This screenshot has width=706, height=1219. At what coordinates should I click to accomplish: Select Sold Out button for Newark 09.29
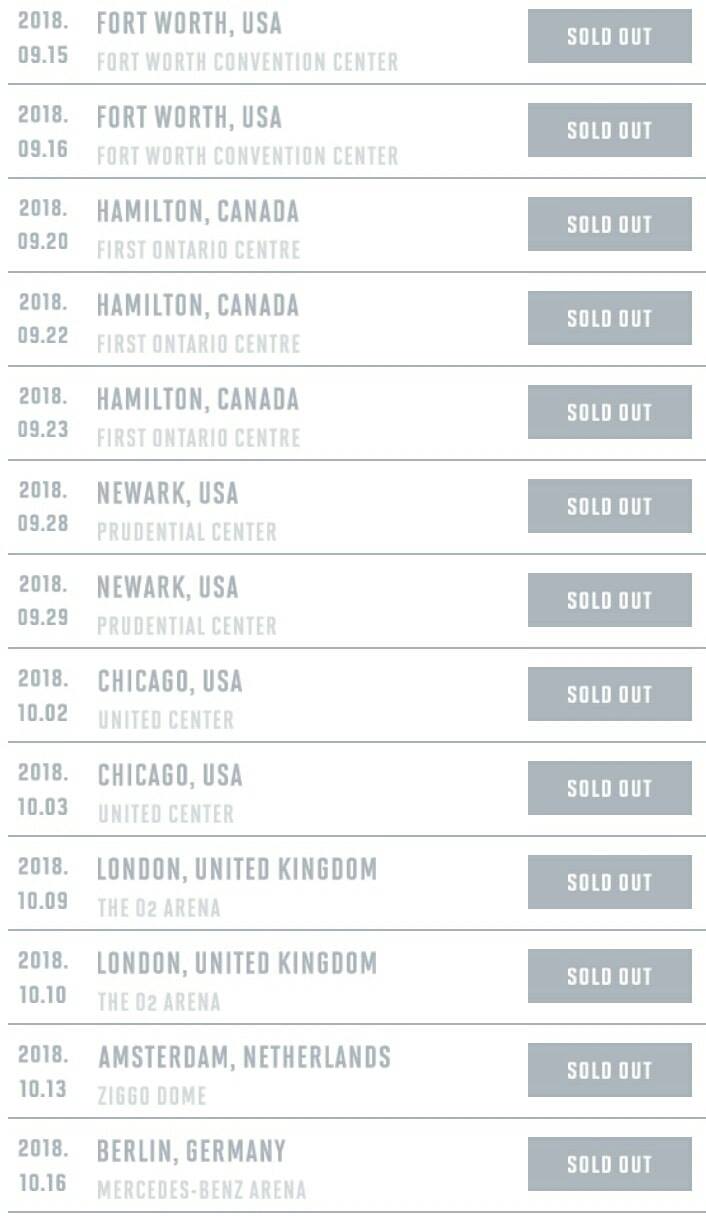[x=609, y=600]
